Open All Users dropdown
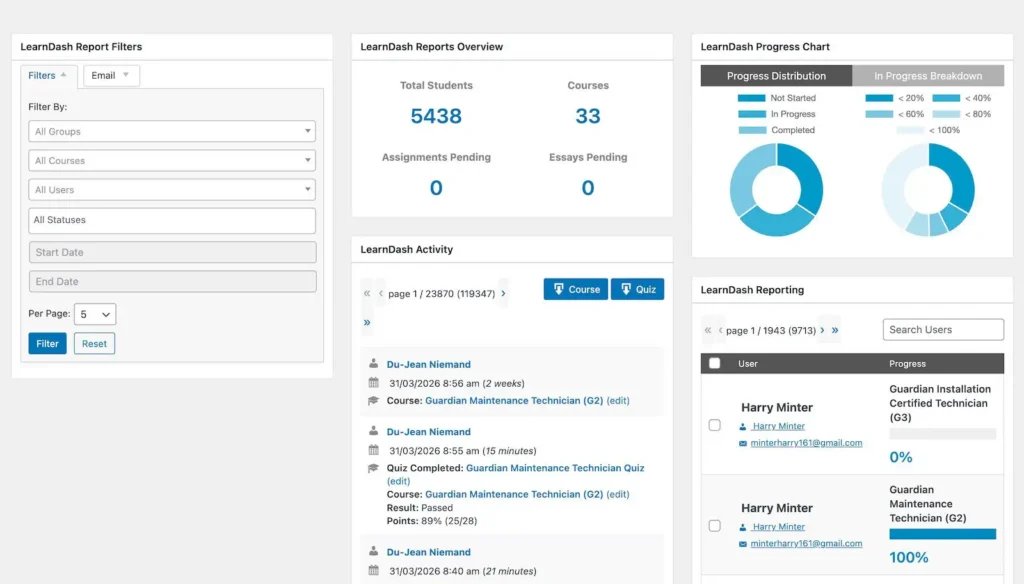 click(x=172, y=189)
